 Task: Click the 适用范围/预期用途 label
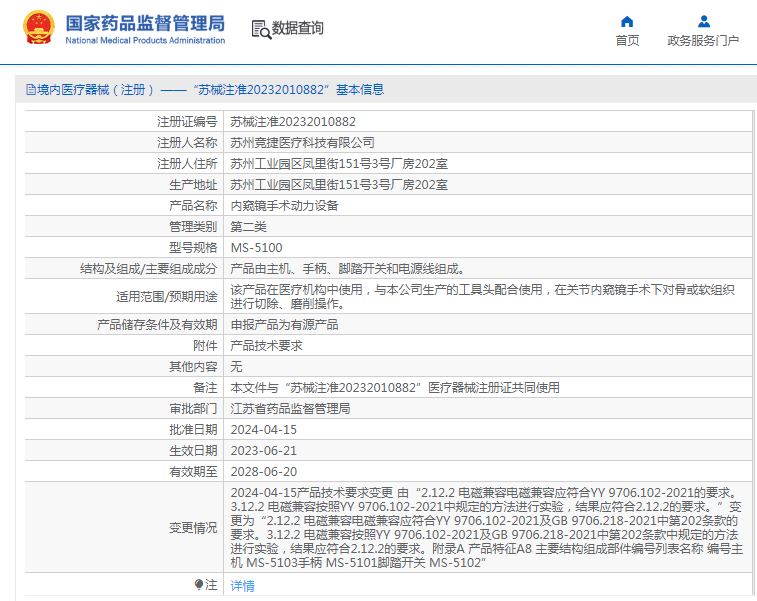click(x=167, y=296)
